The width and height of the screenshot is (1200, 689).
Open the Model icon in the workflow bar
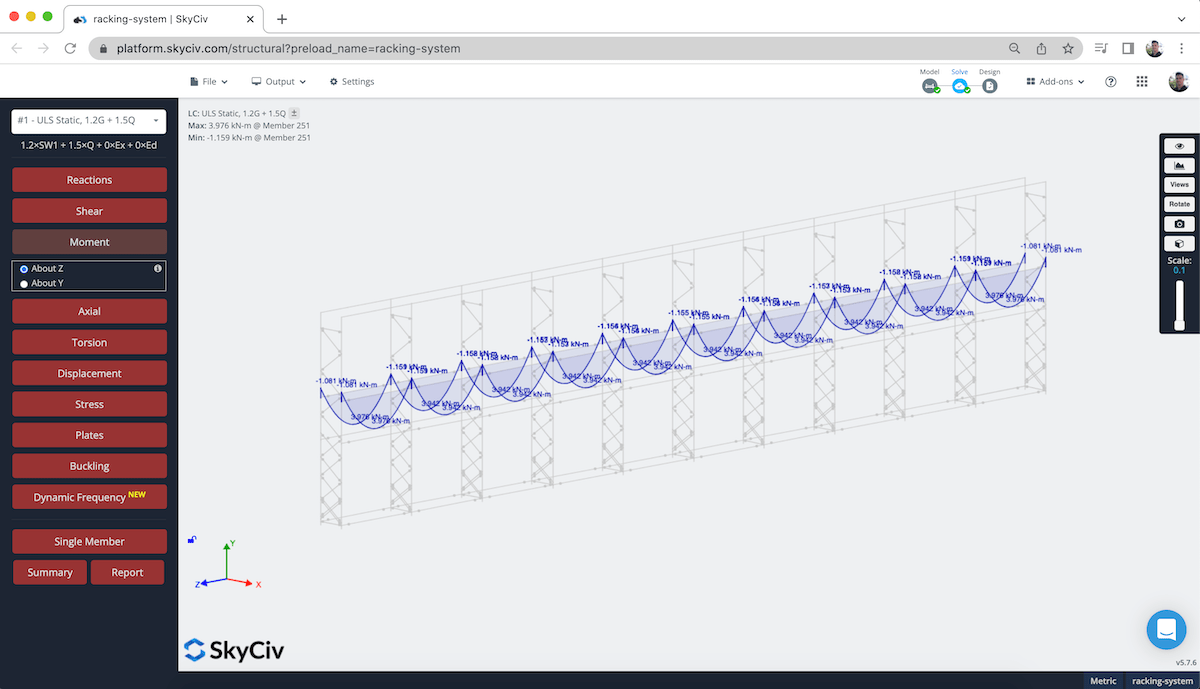(x=930, y=85)
